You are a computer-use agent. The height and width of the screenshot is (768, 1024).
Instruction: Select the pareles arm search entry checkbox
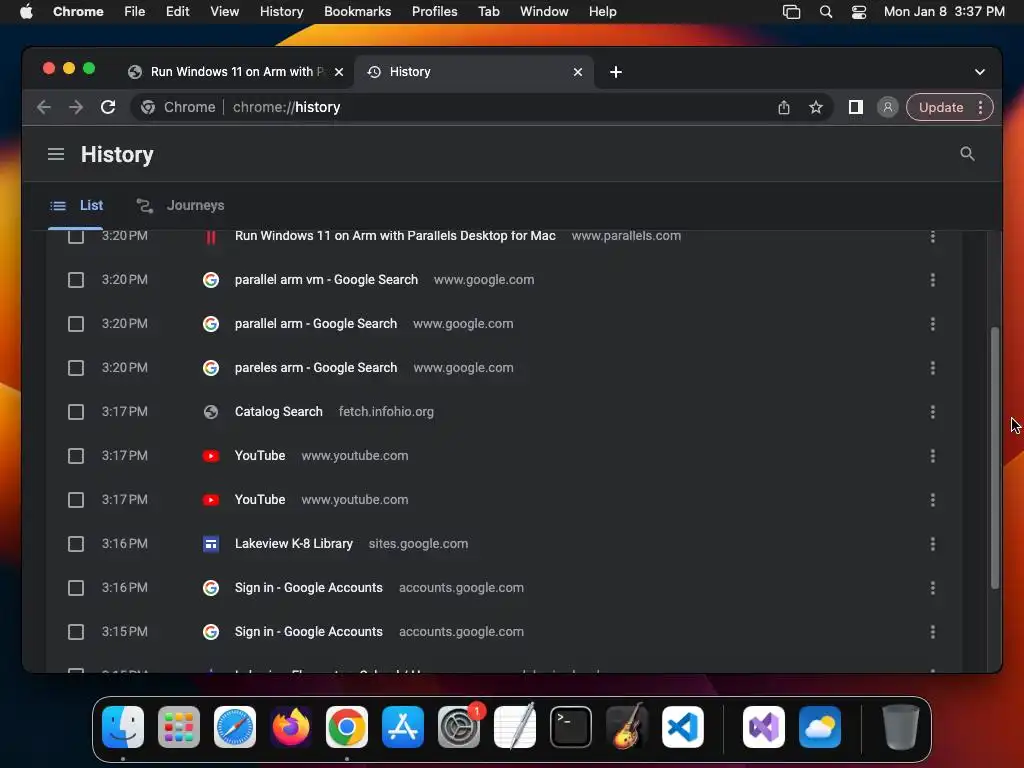[x=76, y=368]
